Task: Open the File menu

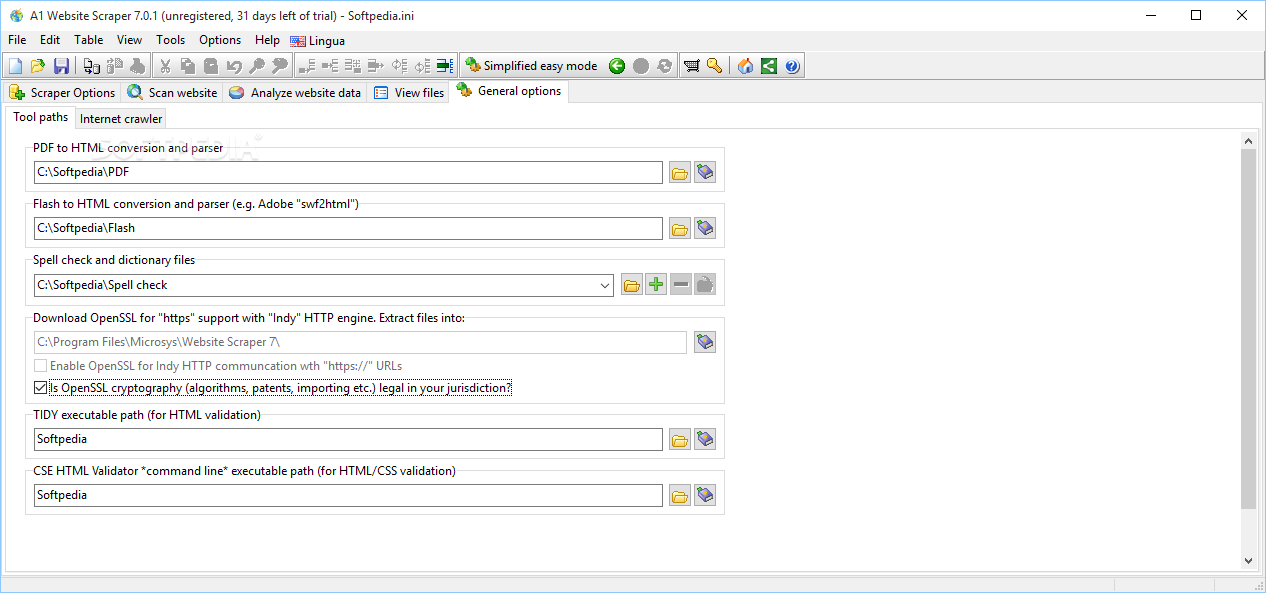Action: [x=17, y=40]
